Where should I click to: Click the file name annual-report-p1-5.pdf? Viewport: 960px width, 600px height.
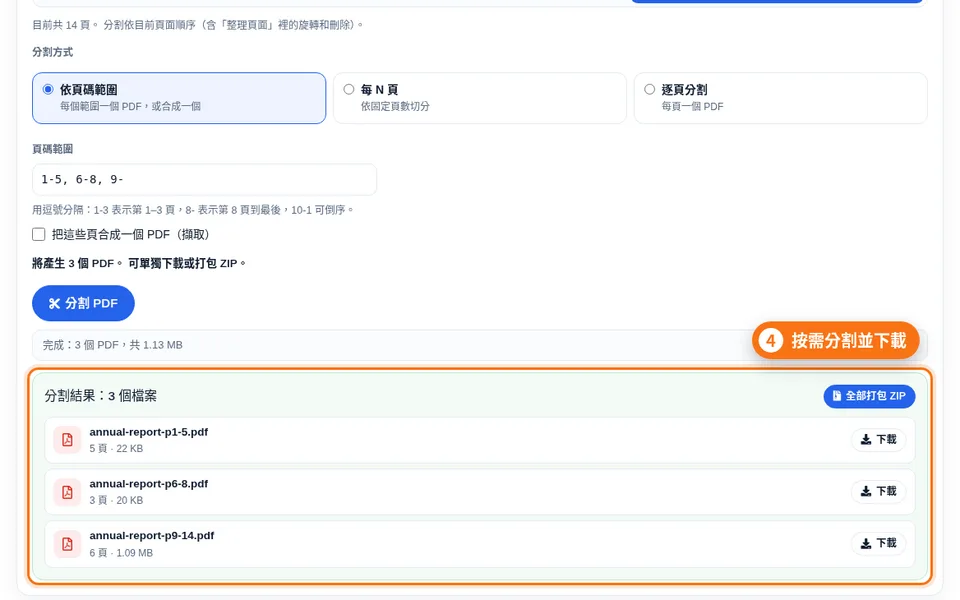pyautogui.click(x=149, y=432)
